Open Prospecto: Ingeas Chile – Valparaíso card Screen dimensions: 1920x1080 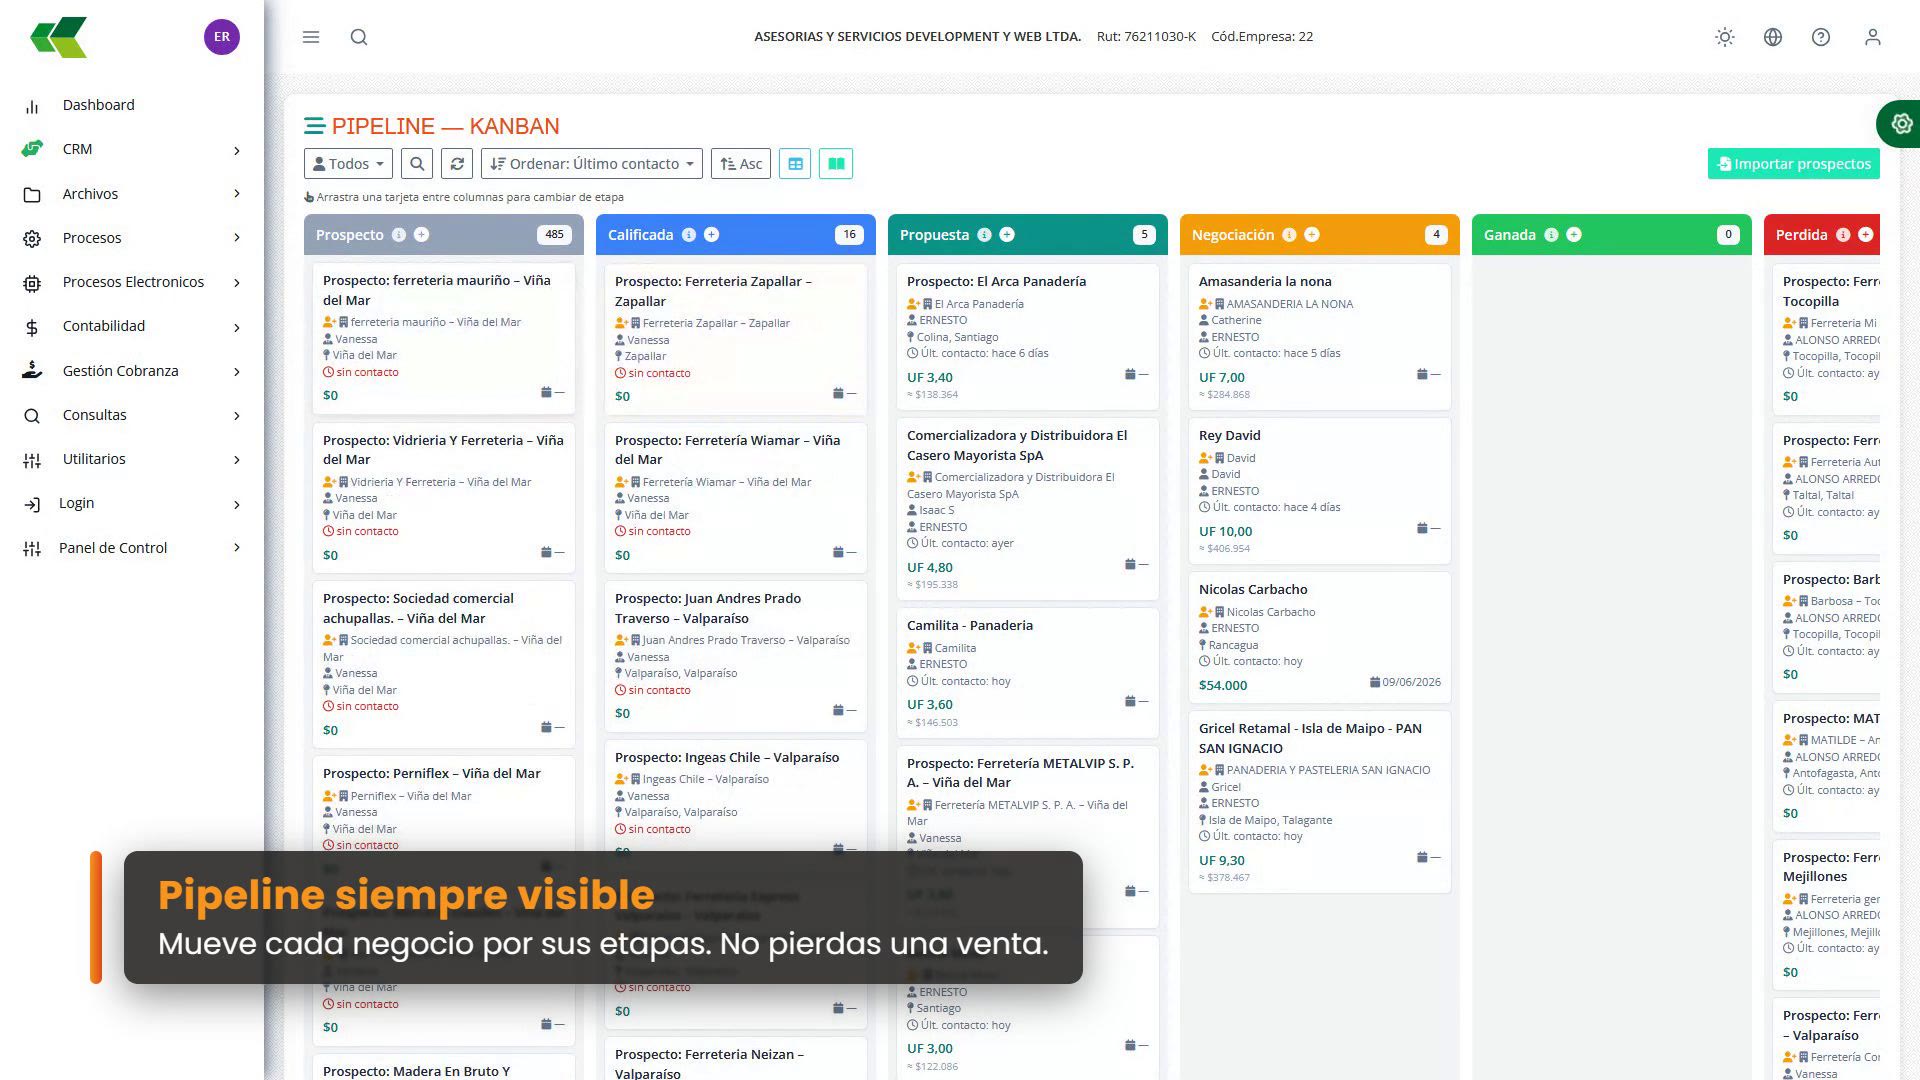[x=735, y=795]
